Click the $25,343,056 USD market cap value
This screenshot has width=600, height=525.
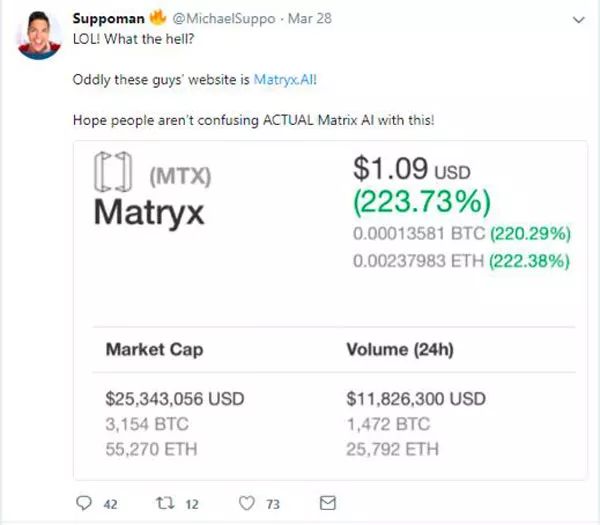point(175,399)
